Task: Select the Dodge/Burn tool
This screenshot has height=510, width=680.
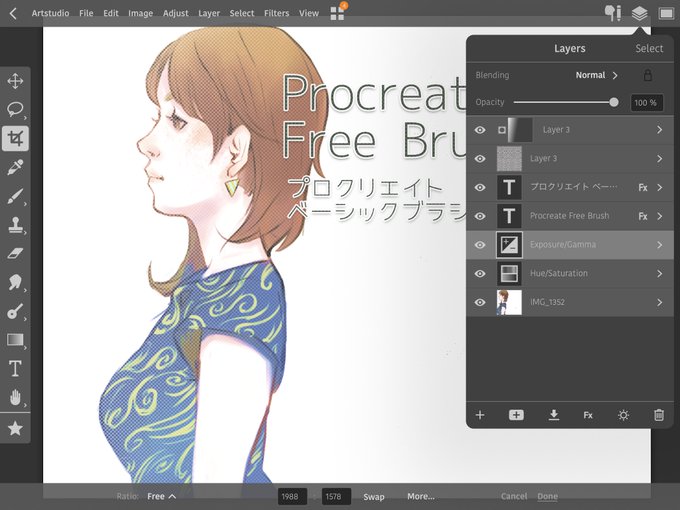Action: (x=15, y=311)
